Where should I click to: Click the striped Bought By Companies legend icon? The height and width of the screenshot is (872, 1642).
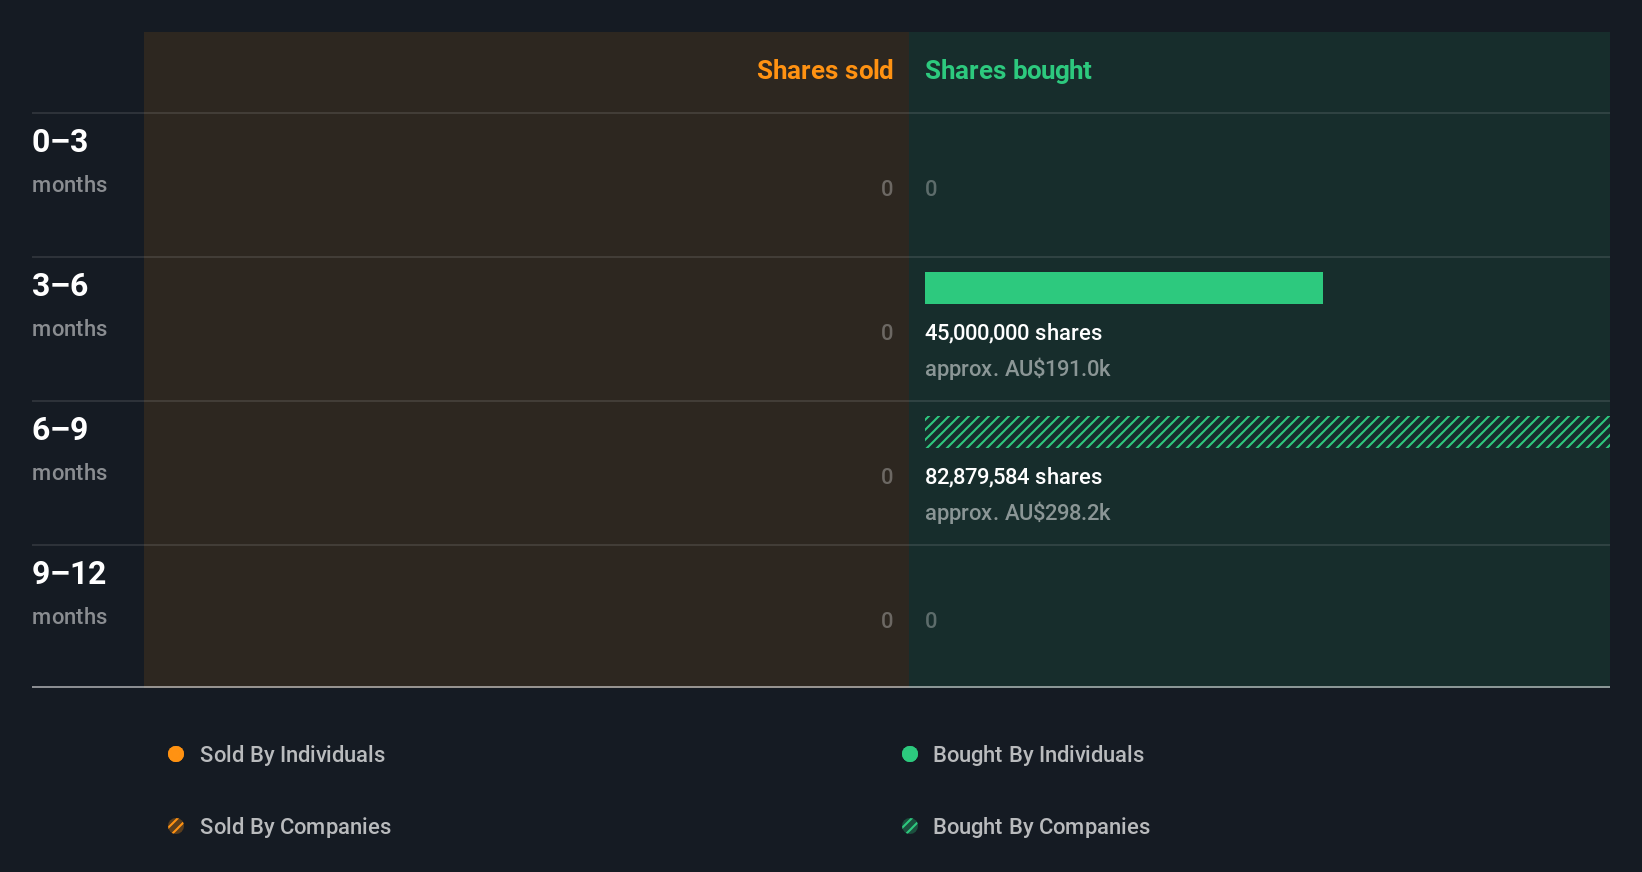910,826
